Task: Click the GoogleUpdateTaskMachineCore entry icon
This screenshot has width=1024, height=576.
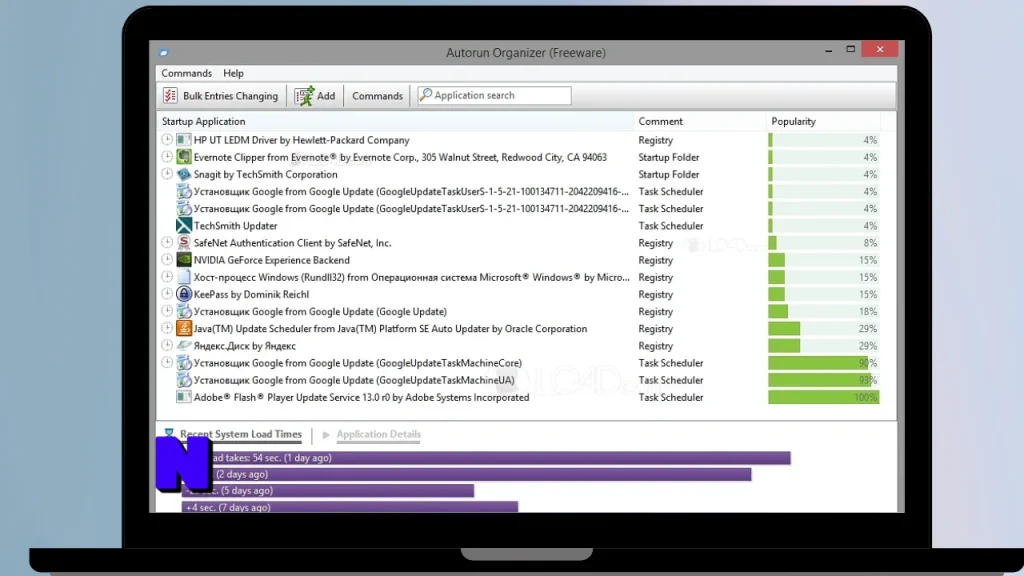Action: (184, 362)
